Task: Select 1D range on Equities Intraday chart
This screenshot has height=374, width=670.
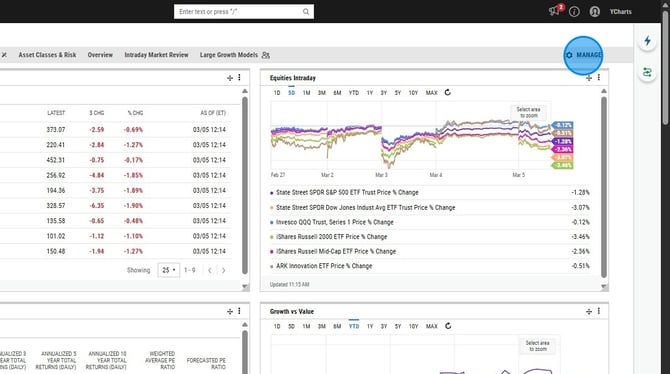Action: tap(277, 93)
